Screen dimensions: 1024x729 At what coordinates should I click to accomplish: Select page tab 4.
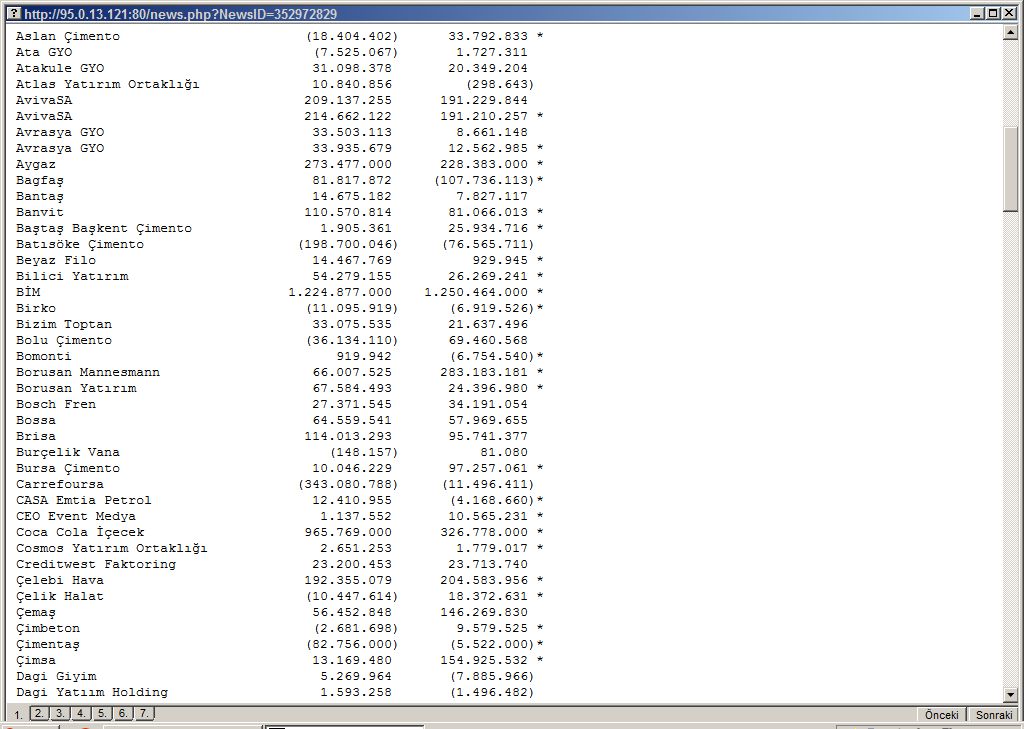coord(81,713)
